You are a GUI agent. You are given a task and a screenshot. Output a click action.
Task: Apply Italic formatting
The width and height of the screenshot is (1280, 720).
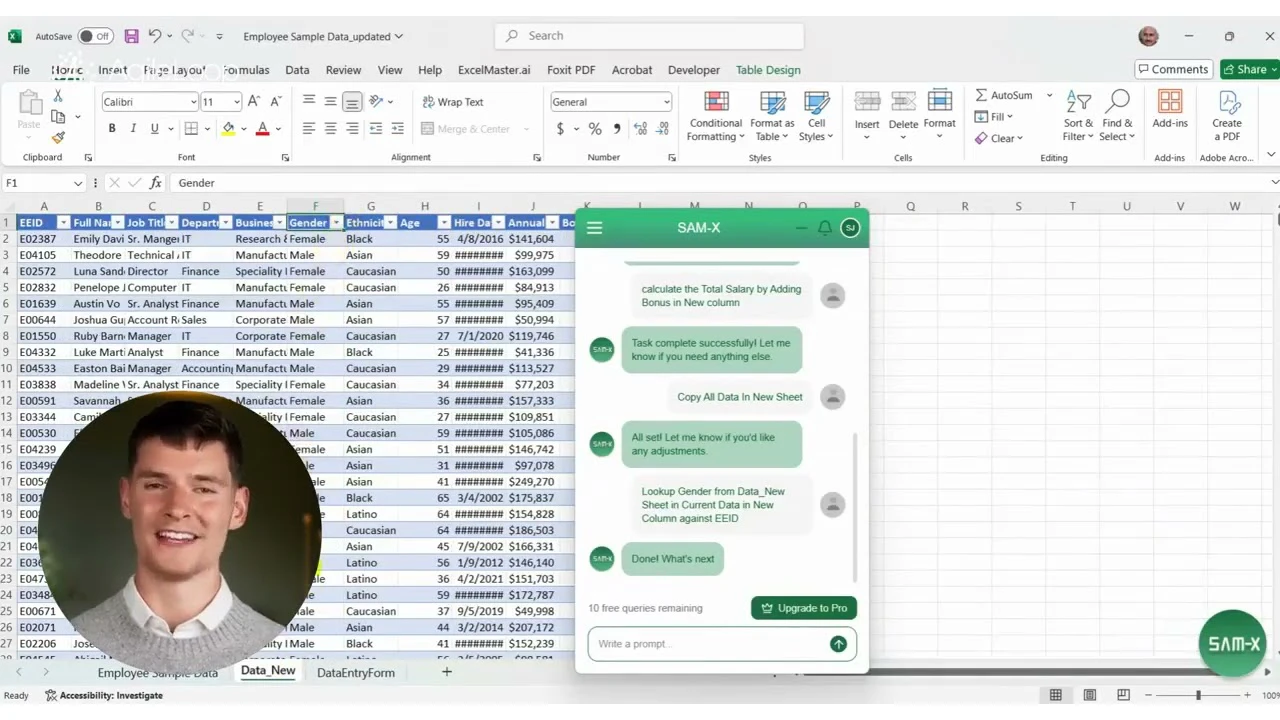133,129
